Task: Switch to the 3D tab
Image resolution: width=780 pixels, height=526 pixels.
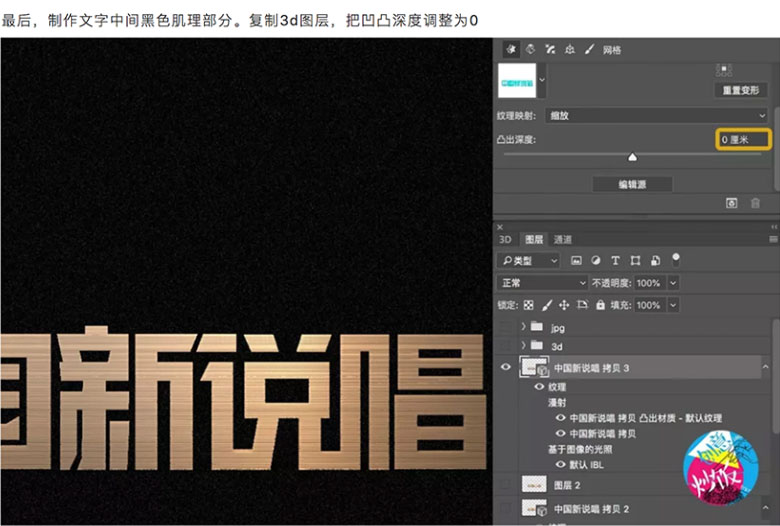Action: pyautogui.click(x=505, y=239)
